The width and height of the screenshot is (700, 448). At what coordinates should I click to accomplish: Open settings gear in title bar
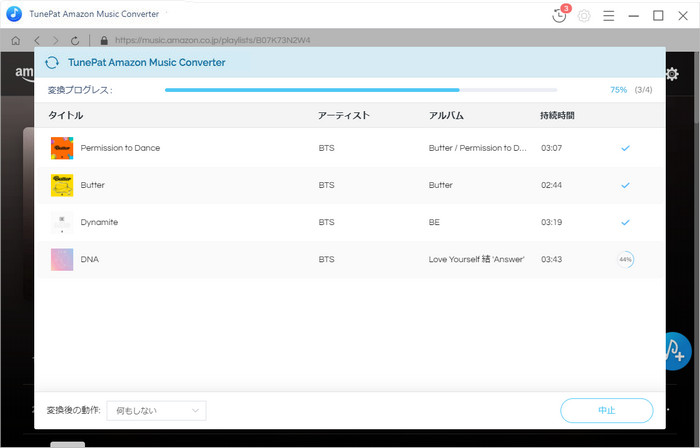tap(584, 16)
